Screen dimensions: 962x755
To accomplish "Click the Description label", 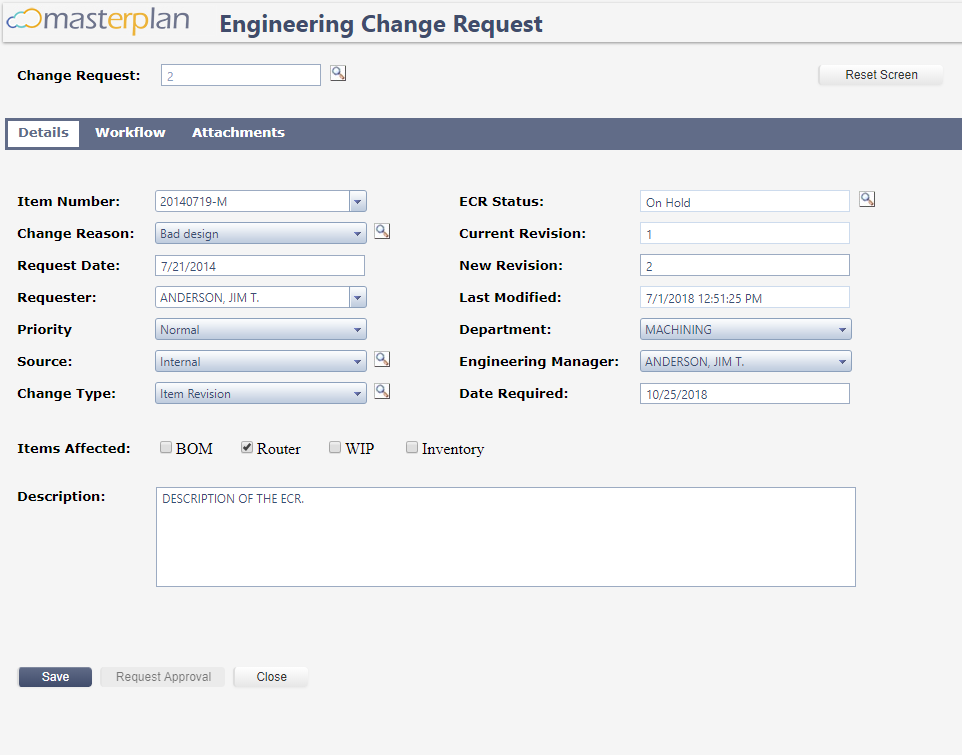I will pos(61,497).
